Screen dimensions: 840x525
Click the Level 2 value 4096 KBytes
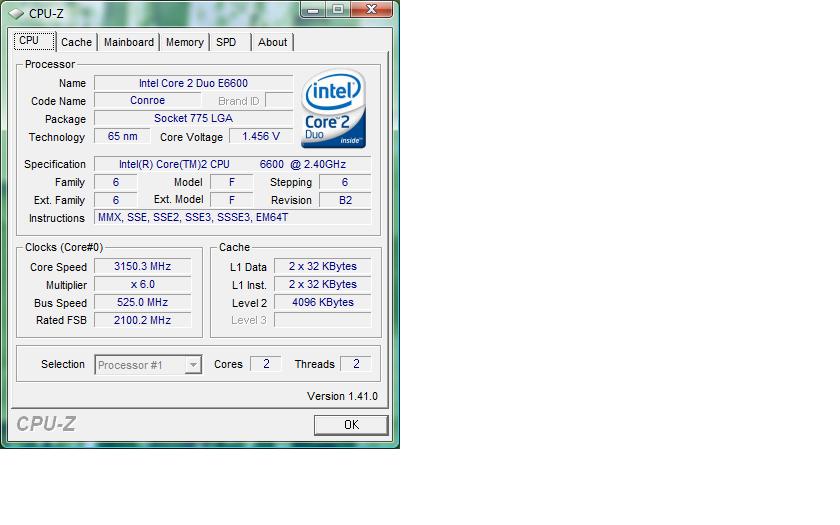322,302
